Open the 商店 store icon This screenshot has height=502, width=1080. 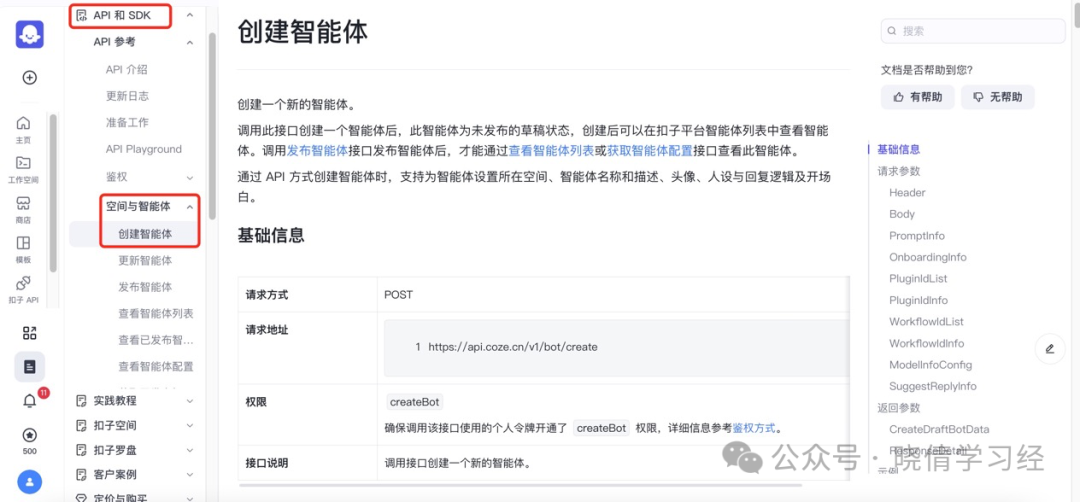tap(23, 209)
